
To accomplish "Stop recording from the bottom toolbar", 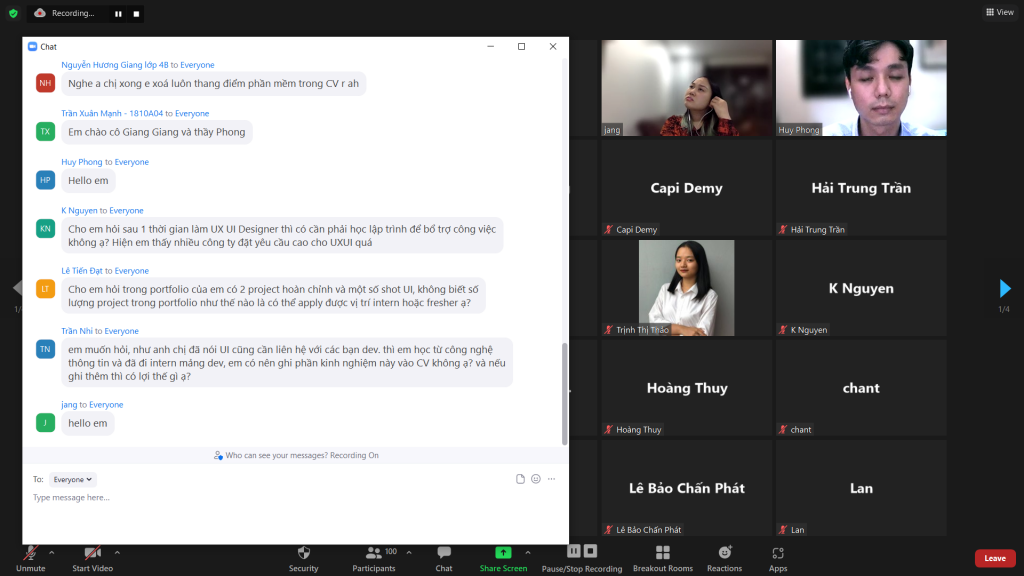I will [590, 551].
